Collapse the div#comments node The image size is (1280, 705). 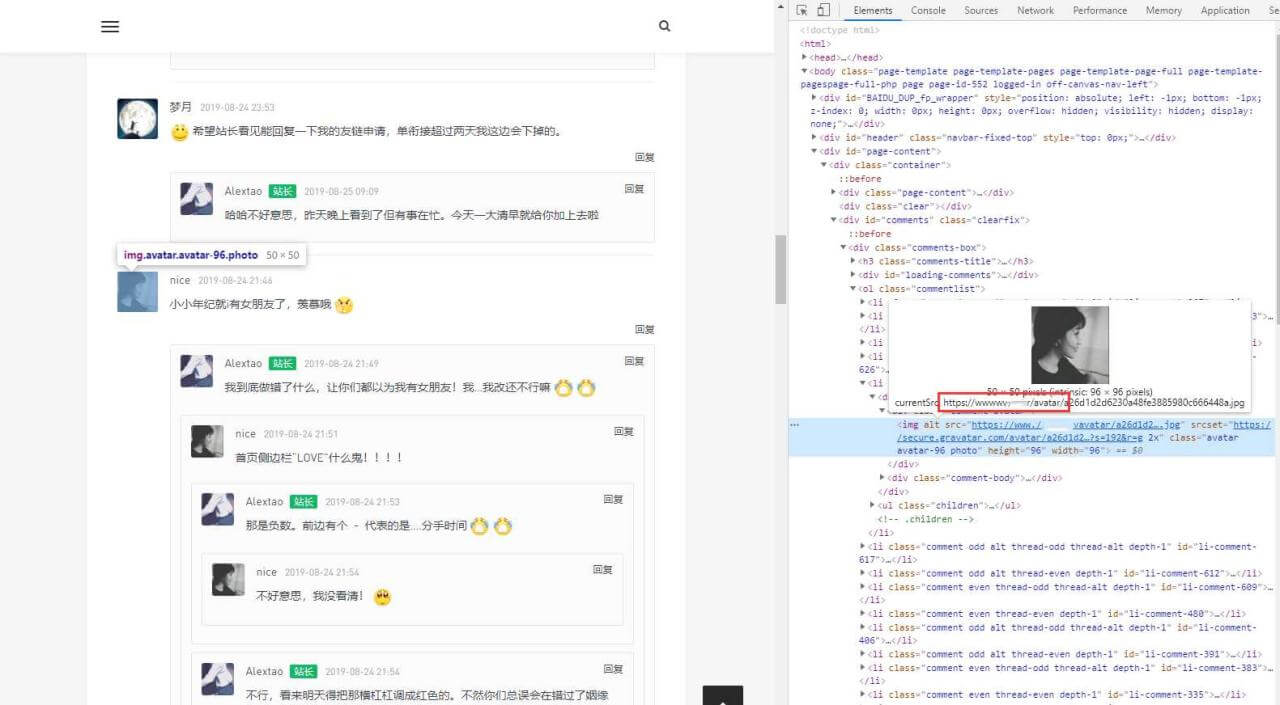tap(834, 220)
